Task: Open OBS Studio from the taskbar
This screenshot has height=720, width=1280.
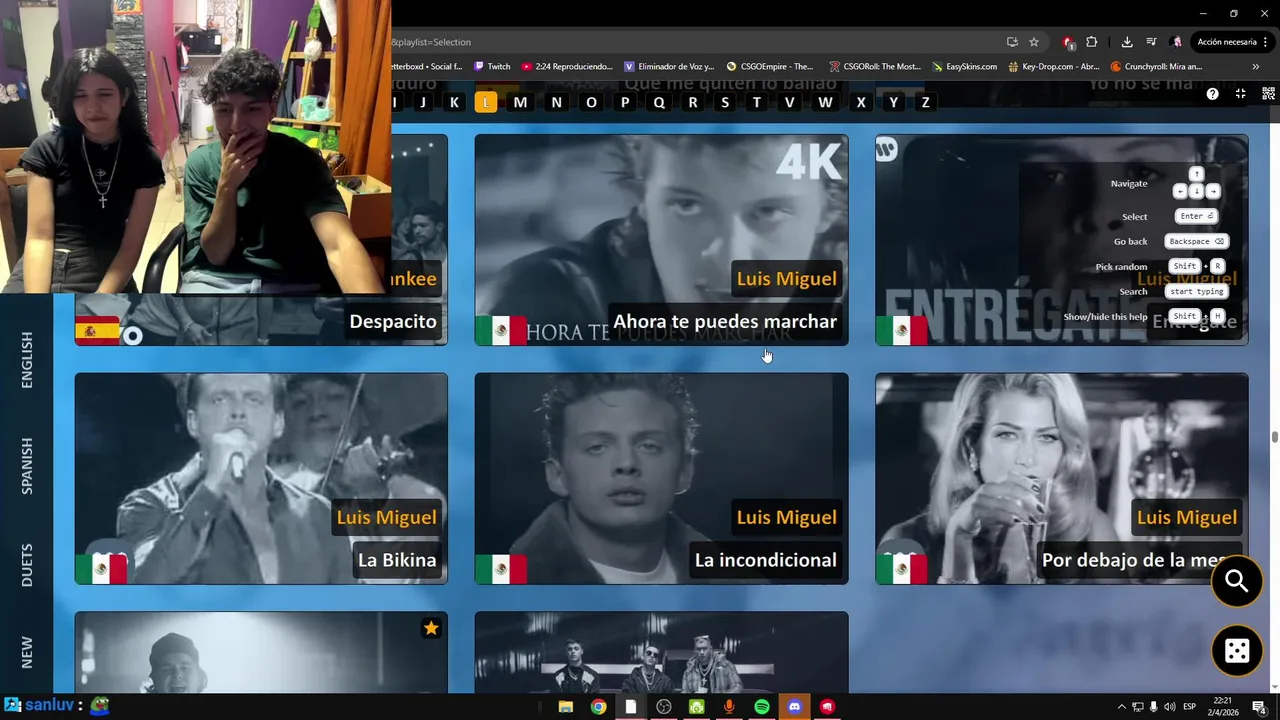Action: (664, 707)
